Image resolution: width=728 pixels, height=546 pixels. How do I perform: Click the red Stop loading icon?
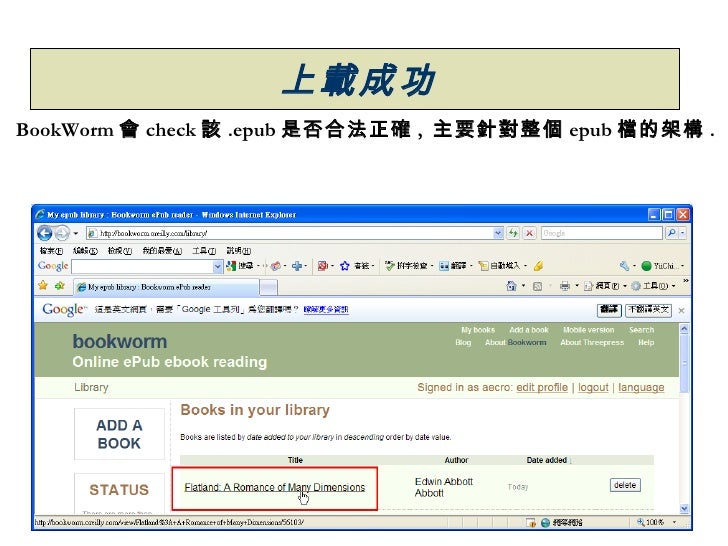tap(529, 233)
